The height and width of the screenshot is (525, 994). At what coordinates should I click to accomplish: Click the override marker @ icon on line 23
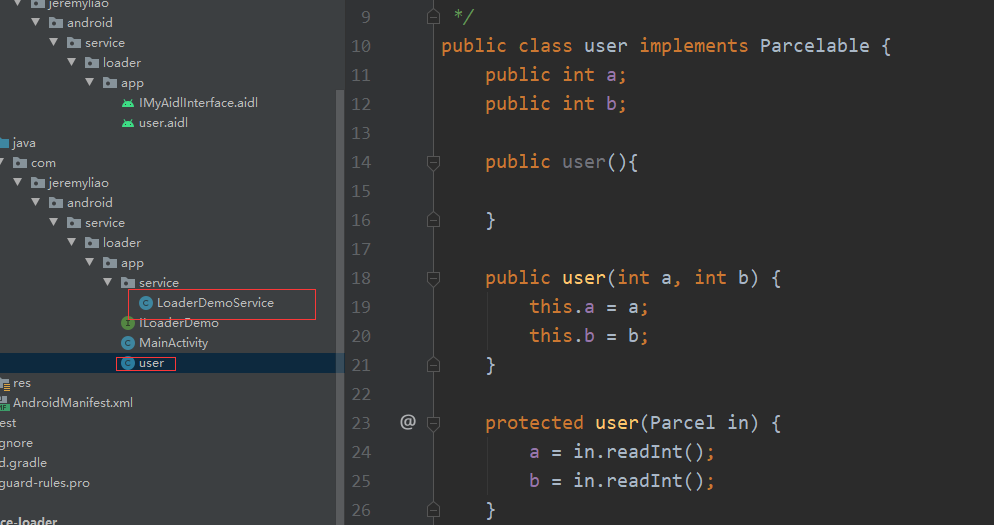tap(408, 422)
